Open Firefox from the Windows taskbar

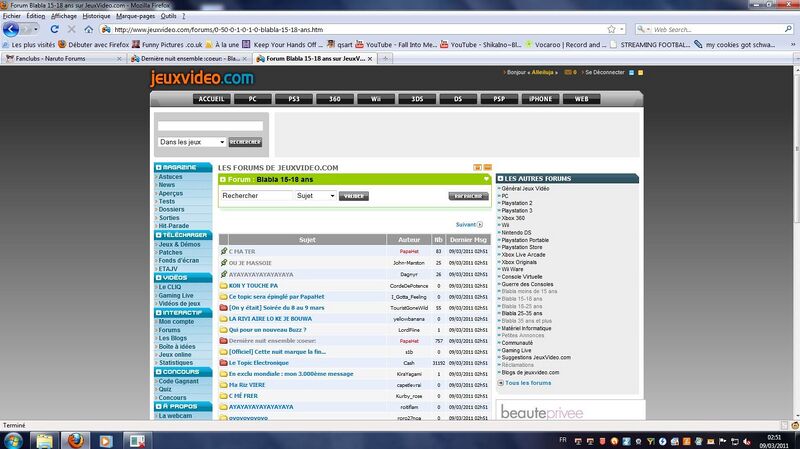click(75, 438)
